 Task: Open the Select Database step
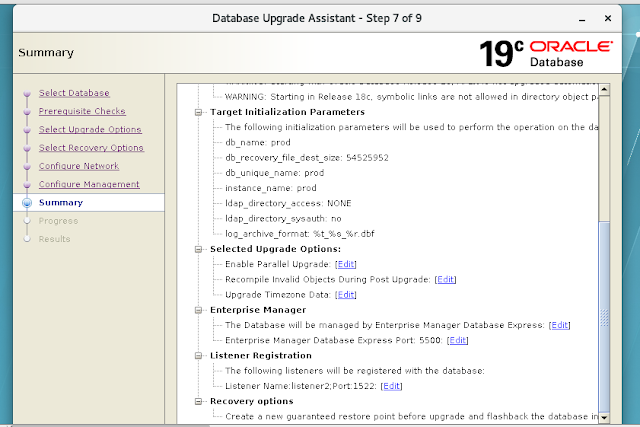coord(74,93)
